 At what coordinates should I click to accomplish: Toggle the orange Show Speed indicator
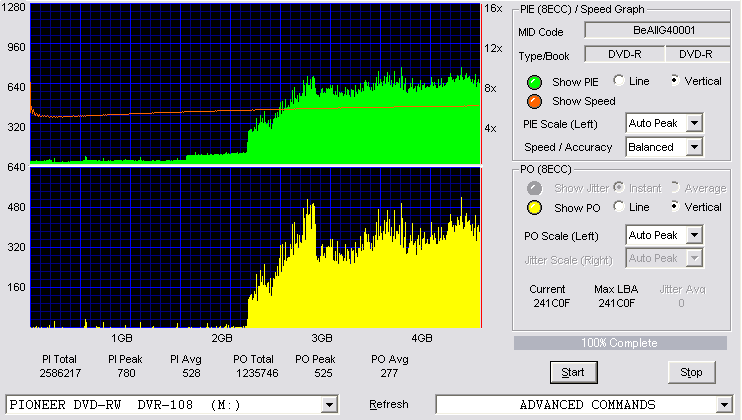coord(534,101)
